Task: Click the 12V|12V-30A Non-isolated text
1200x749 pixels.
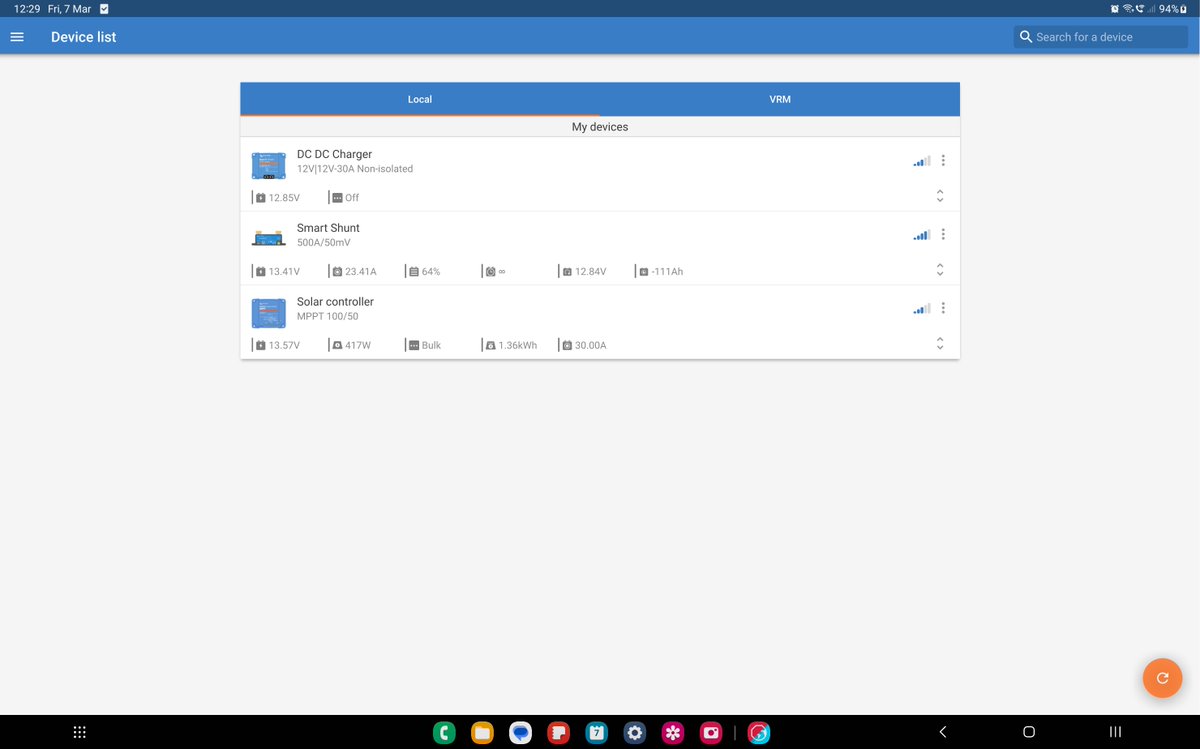Action: pyautogui.click(x=355, y=169)
